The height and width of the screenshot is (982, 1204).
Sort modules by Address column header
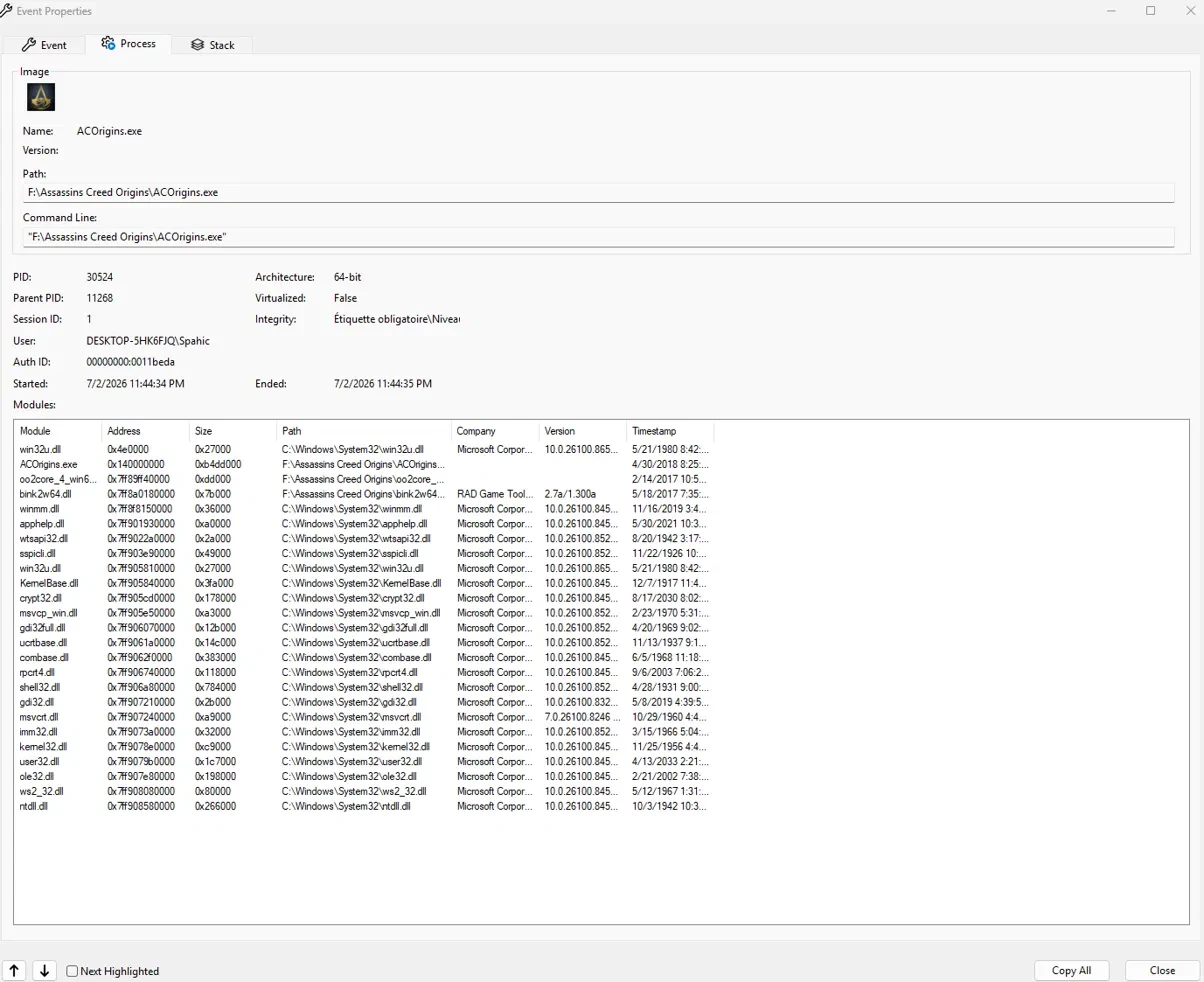(146, 431)
